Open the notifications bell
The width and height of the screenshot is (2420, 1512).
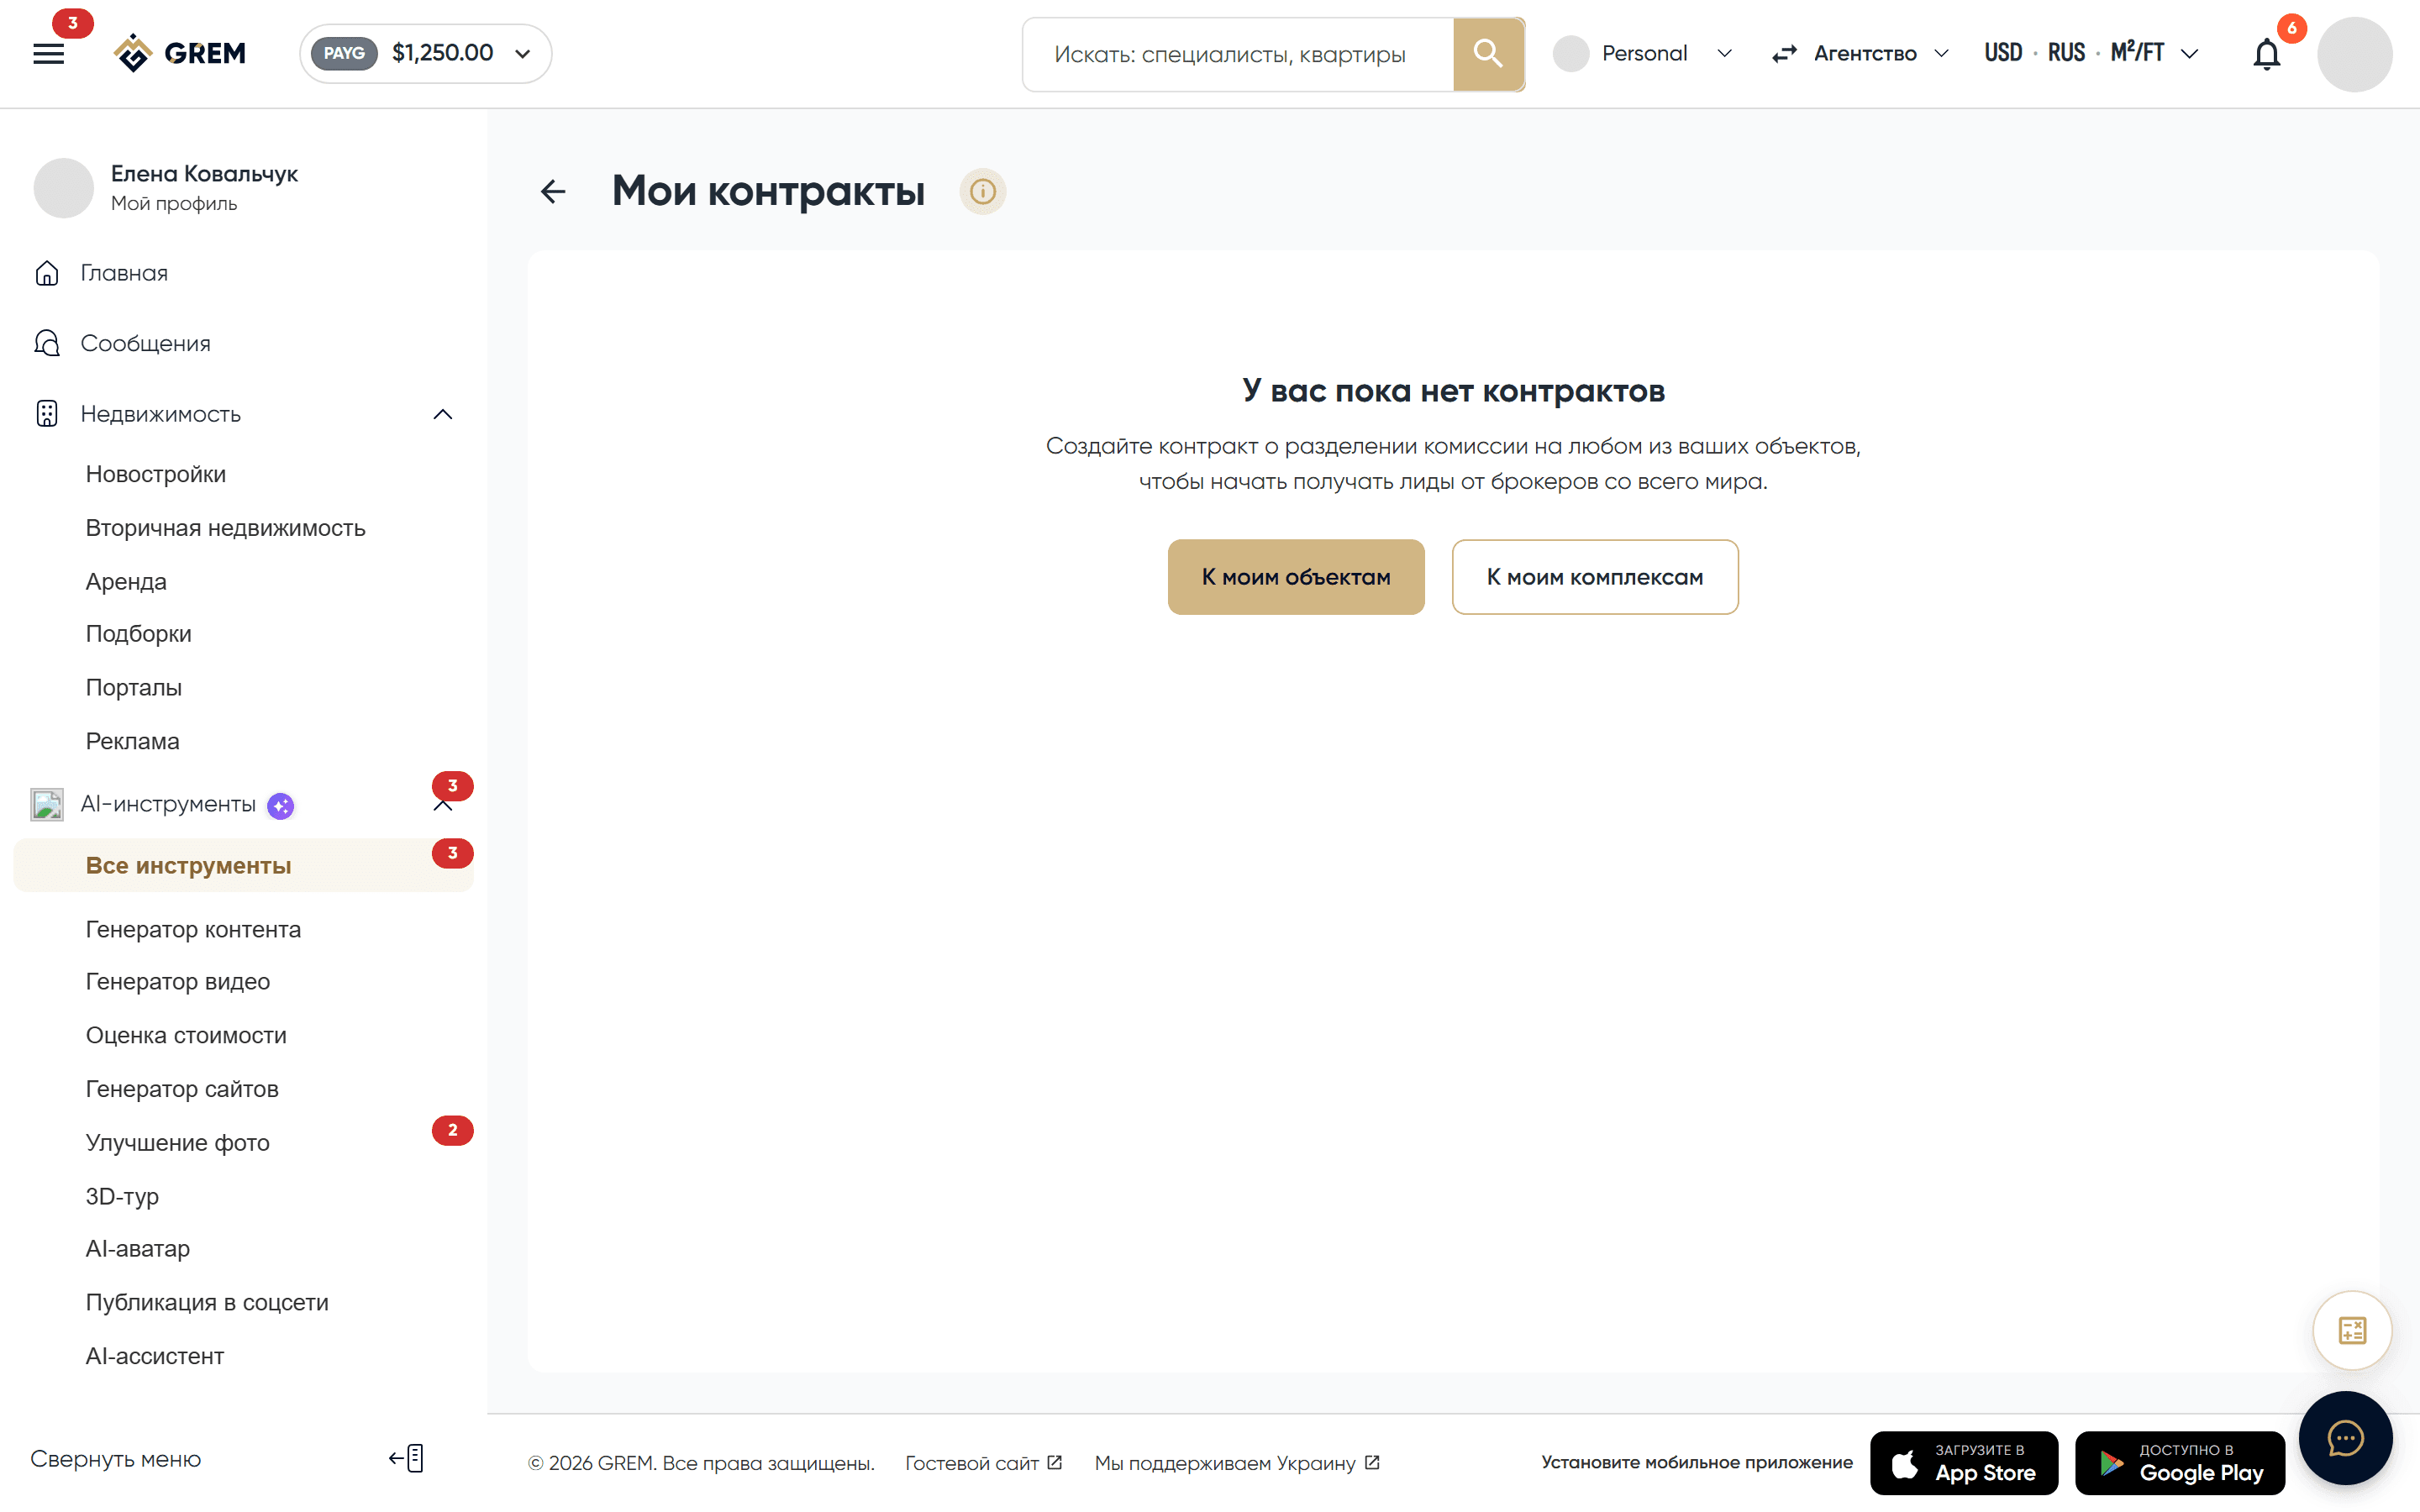(2267, 54)
